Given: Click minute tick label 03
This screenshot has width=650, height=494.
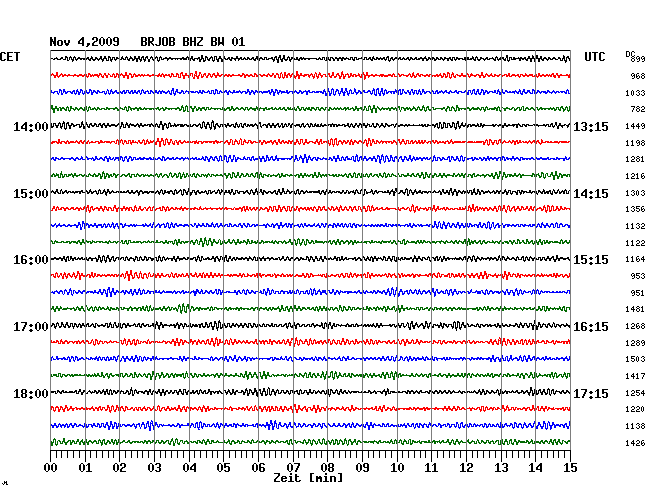Looking at the screenshot, I should click(154, 468).
